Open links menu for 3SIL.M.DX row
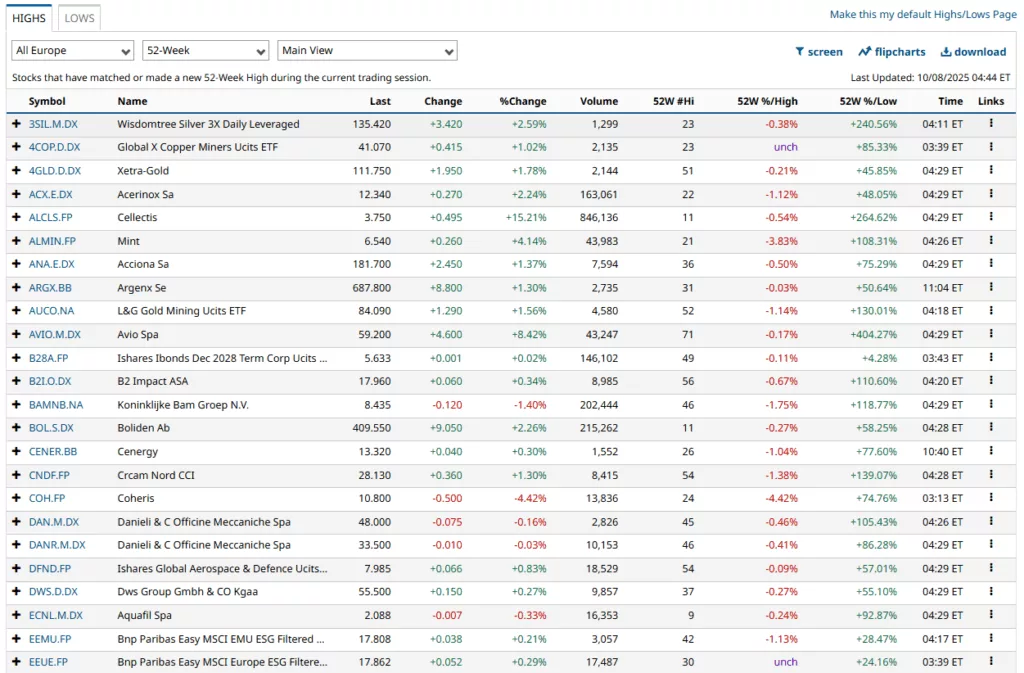This screenshot has width=1024, height=673. point(991,124)
